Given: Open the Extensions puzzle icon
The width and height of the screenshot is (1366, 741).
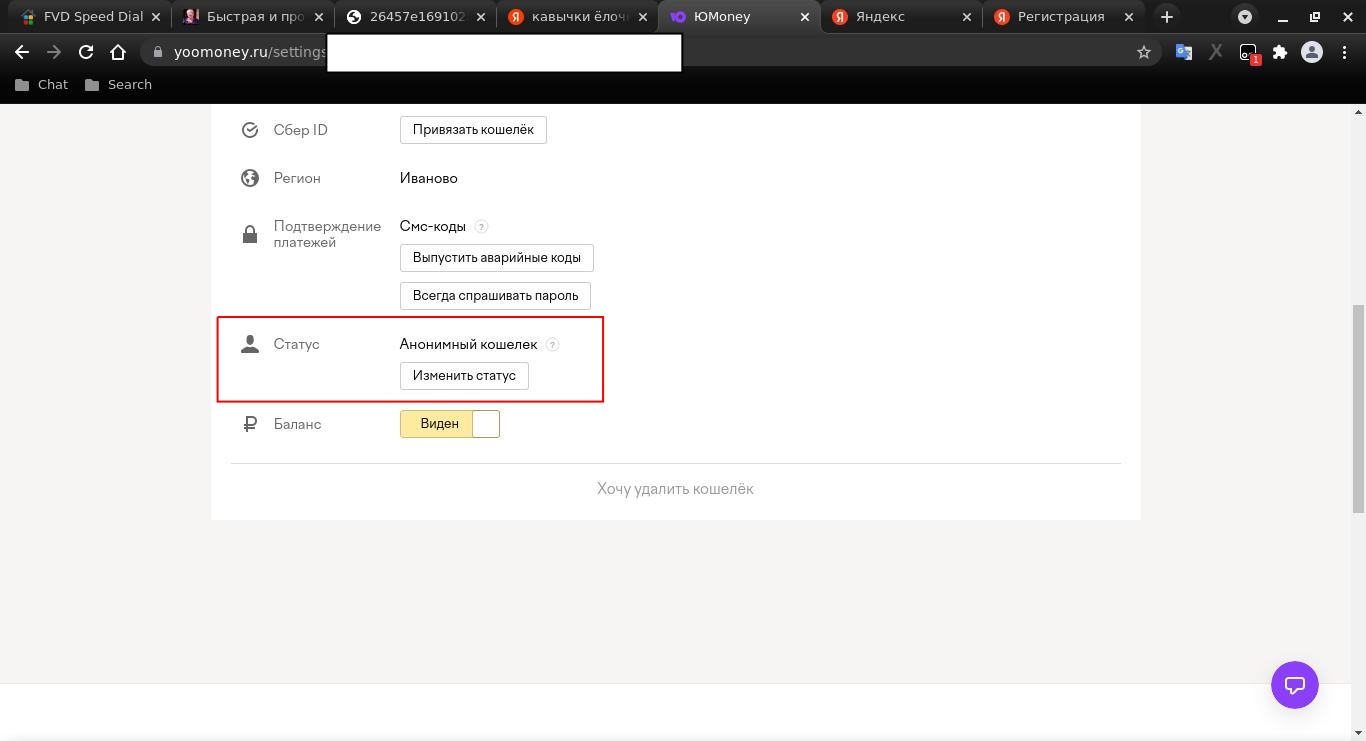Looking at the screenshot, I should (1279, 52).
